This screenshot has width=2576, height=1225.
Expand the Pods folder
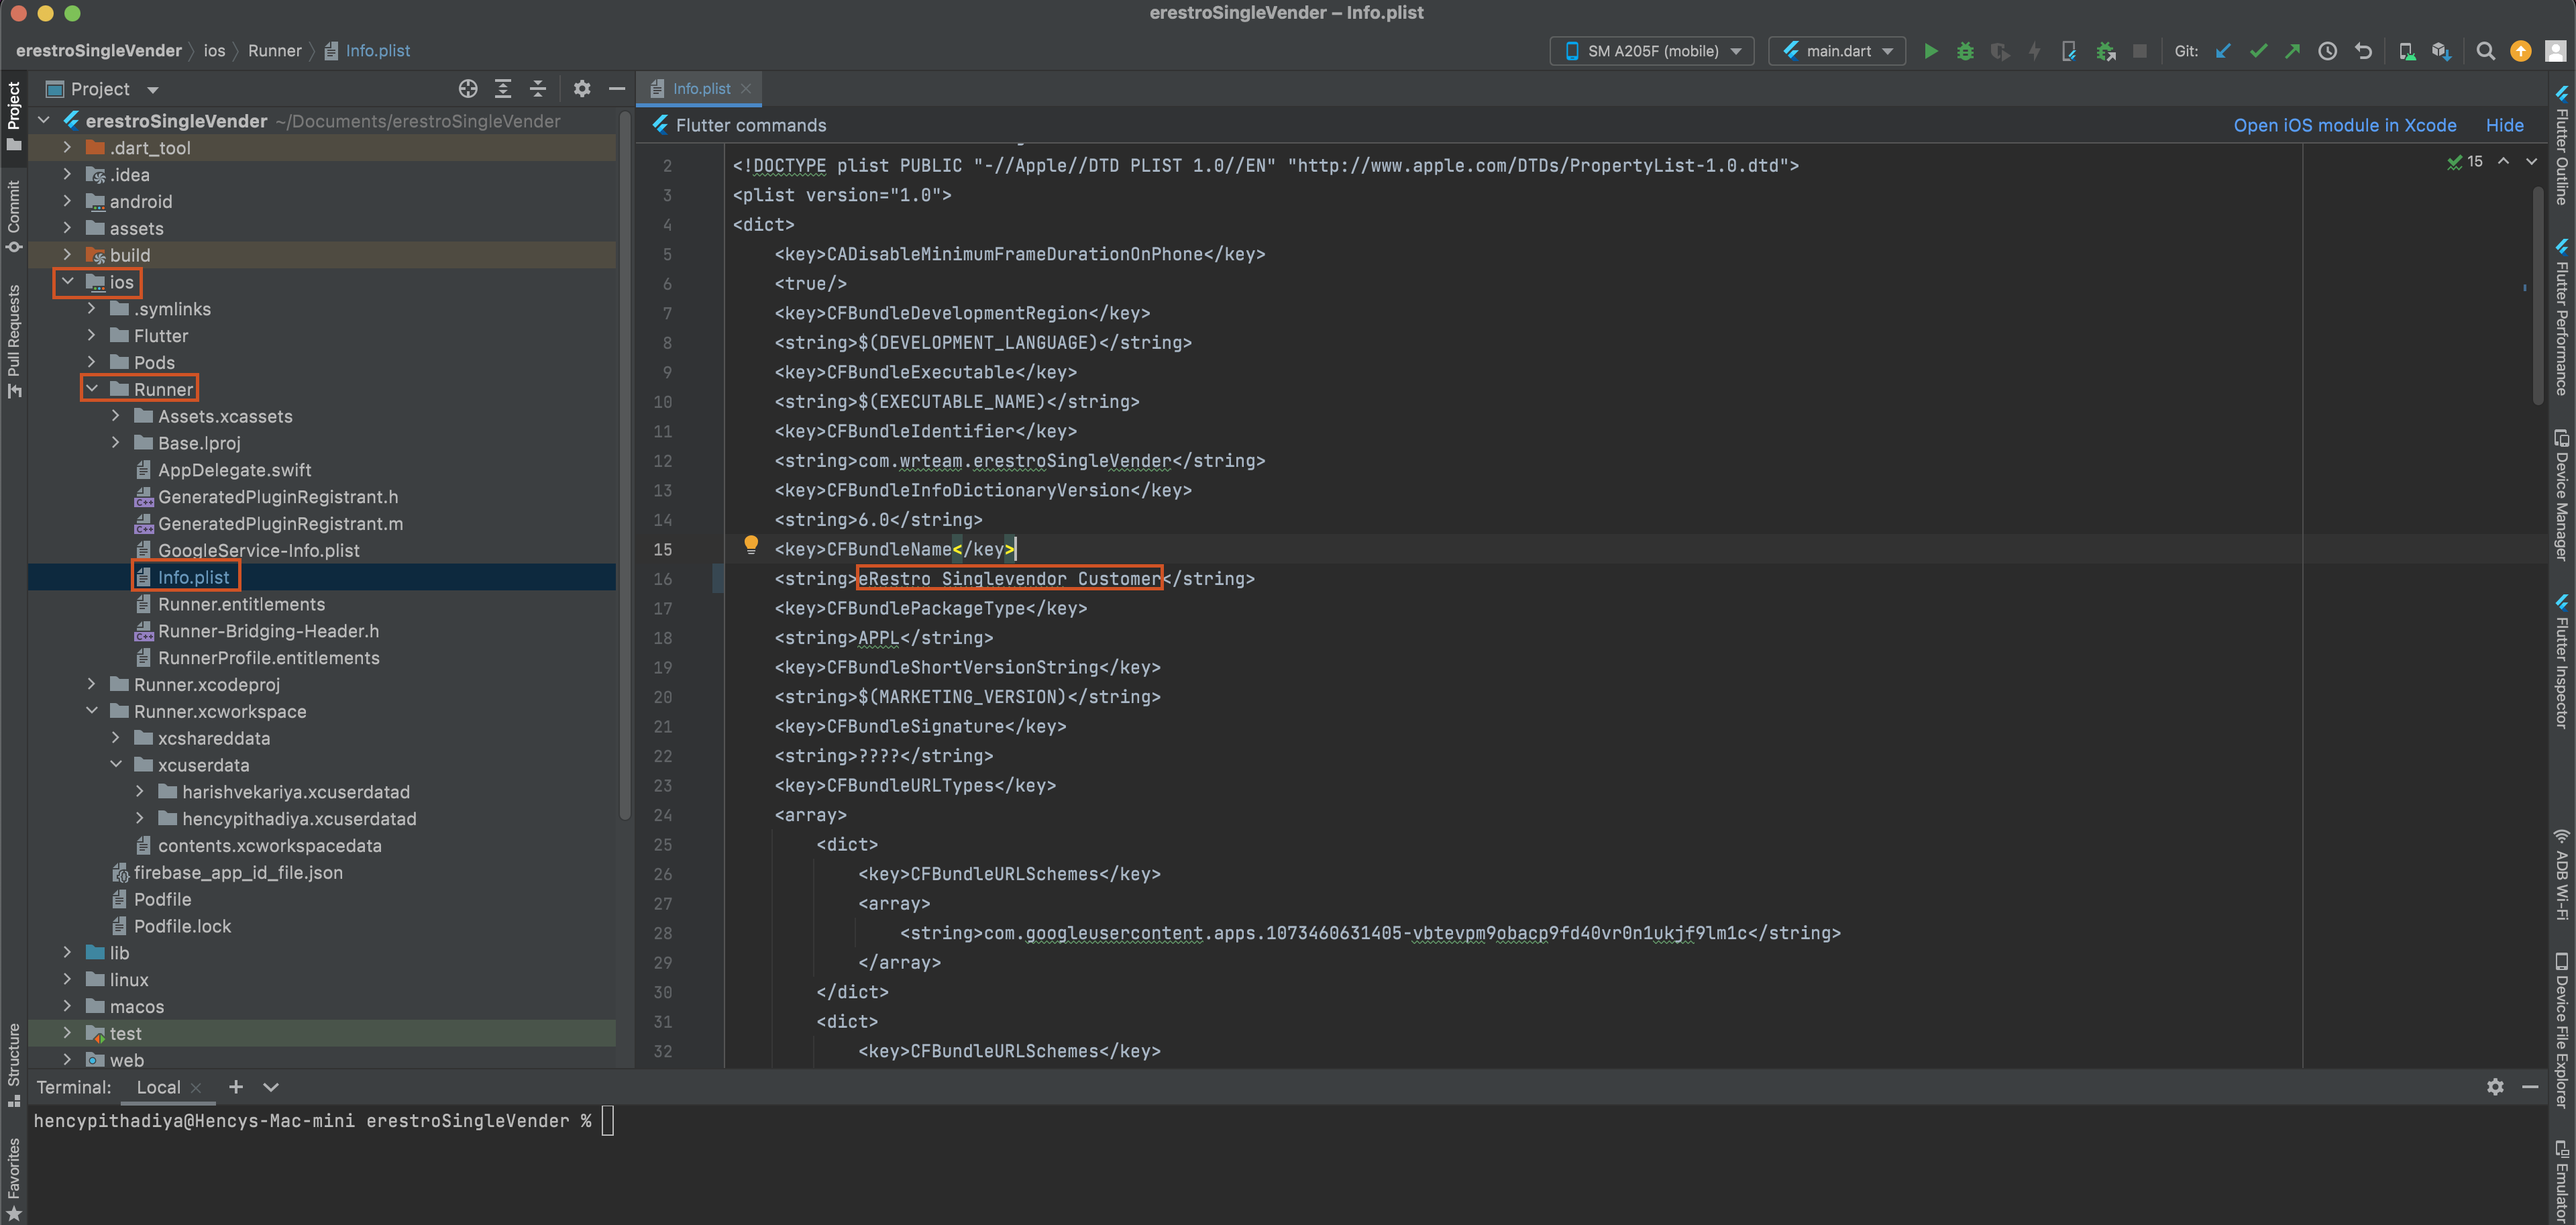pyautogui.click(x=91, y=362)
